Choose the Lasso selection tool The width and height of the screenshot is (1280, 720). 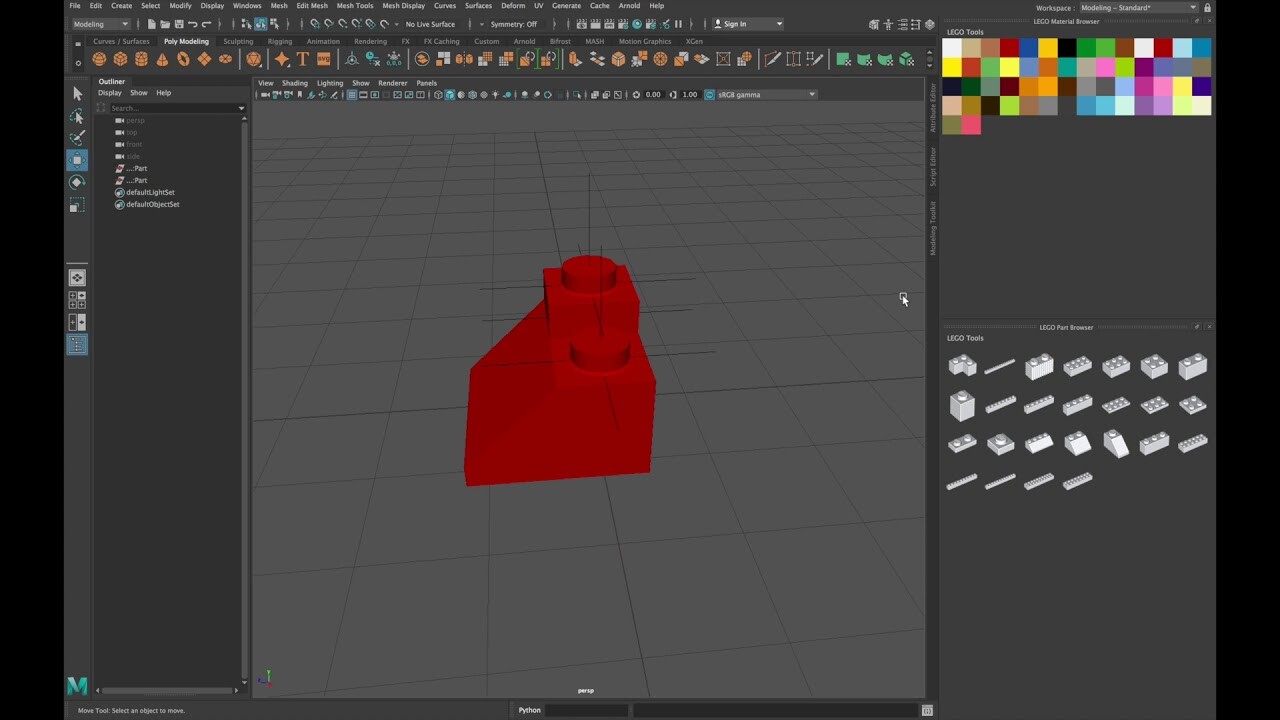(77, 116)
